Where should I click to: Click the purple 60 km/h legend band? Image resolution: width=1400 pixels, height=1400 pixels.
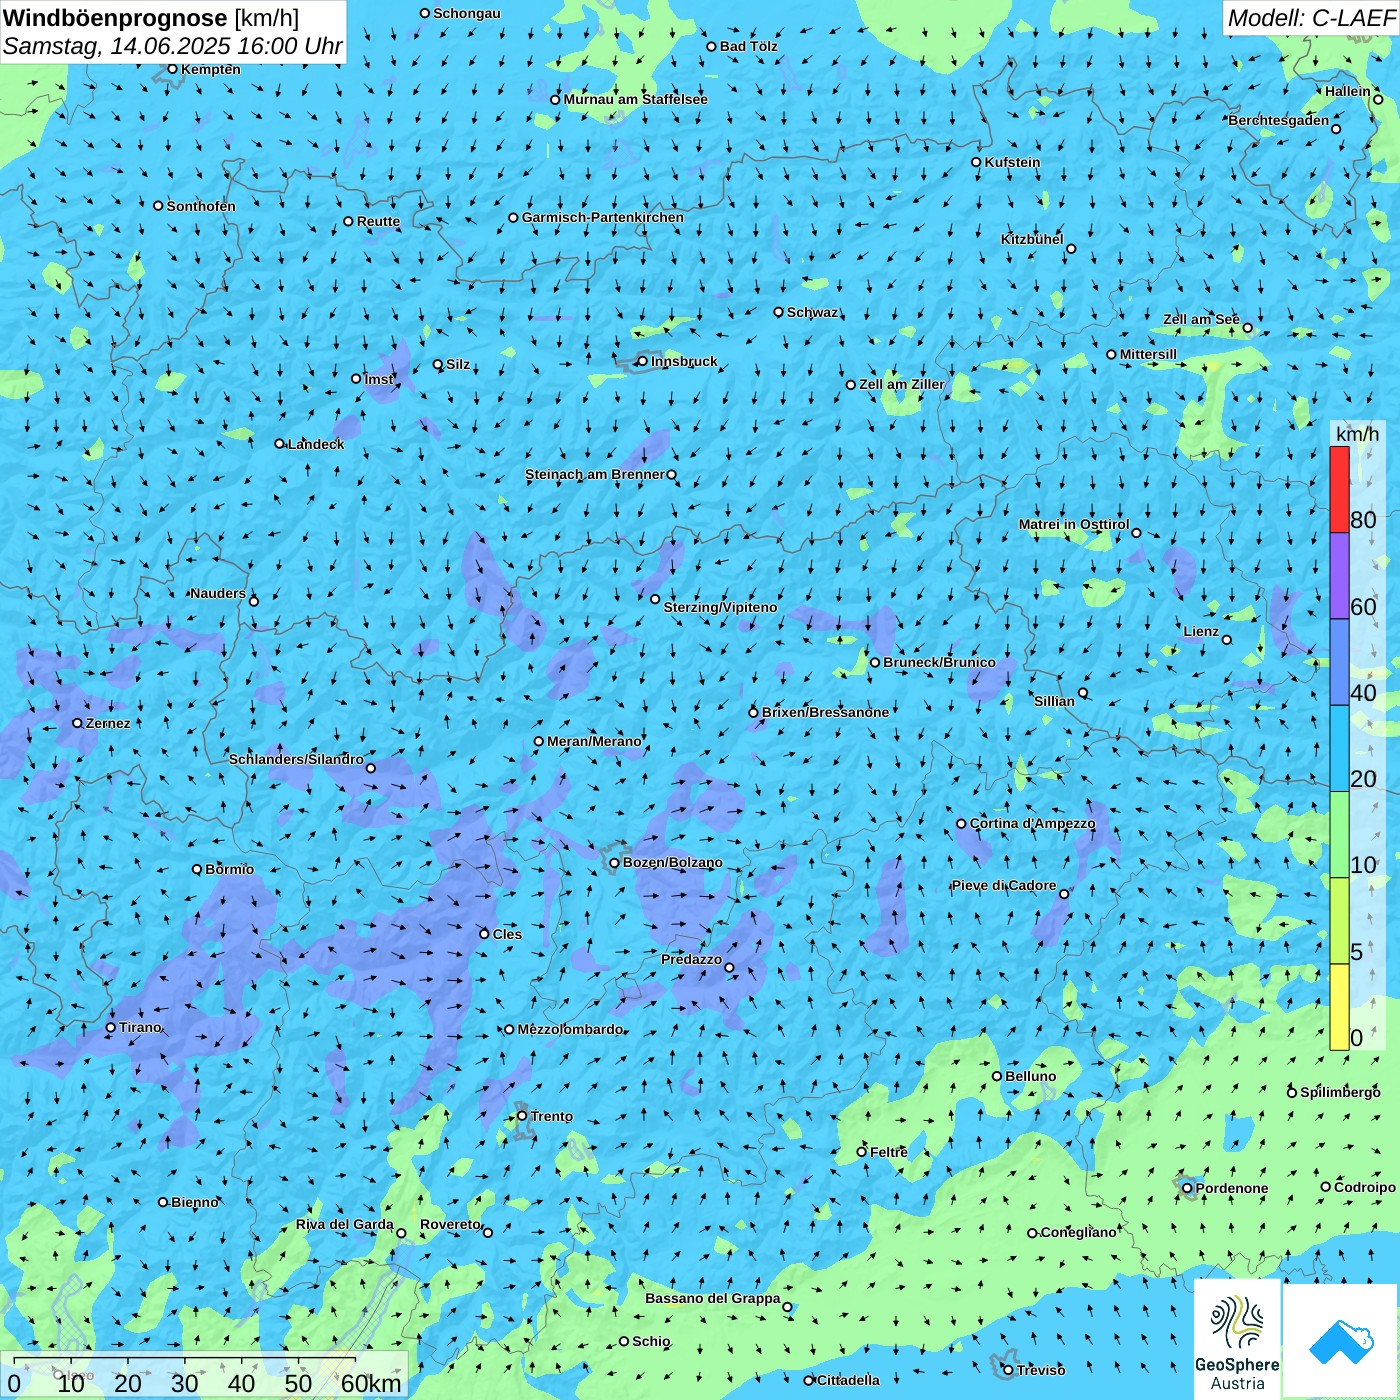[x=1339, y=576]
